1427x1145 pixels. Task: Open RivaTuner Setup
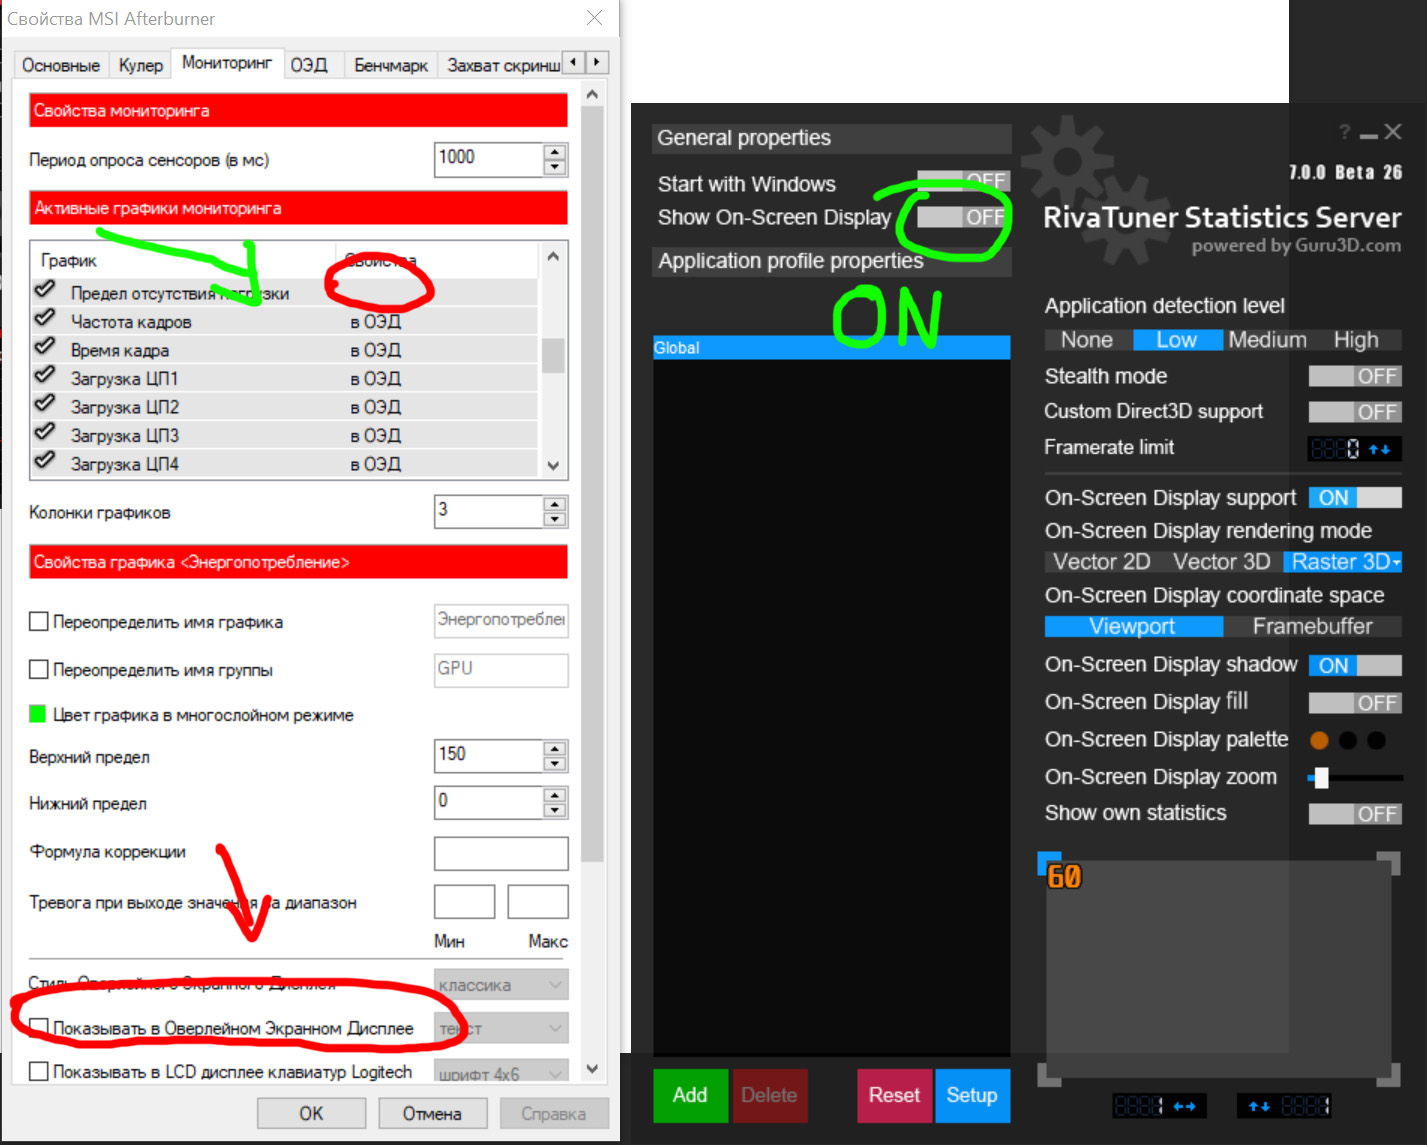pos(972,1095)
